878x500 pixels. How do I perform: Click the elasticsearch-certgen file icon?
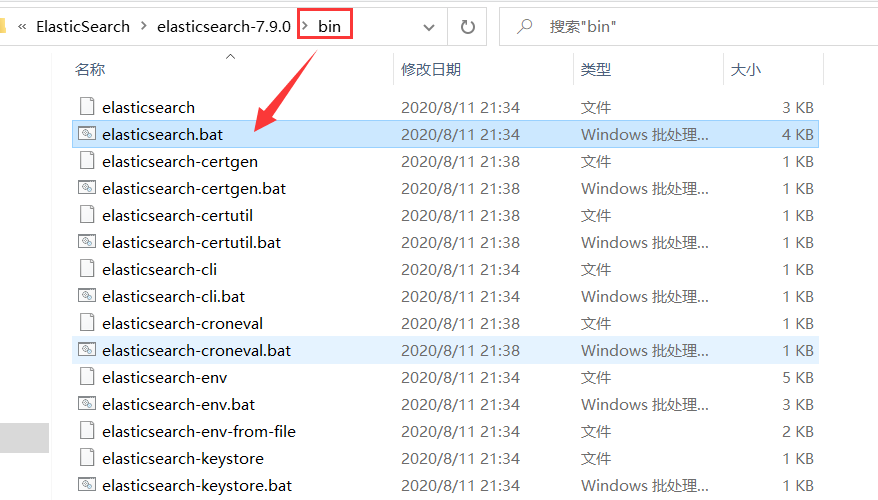[87, 161]
